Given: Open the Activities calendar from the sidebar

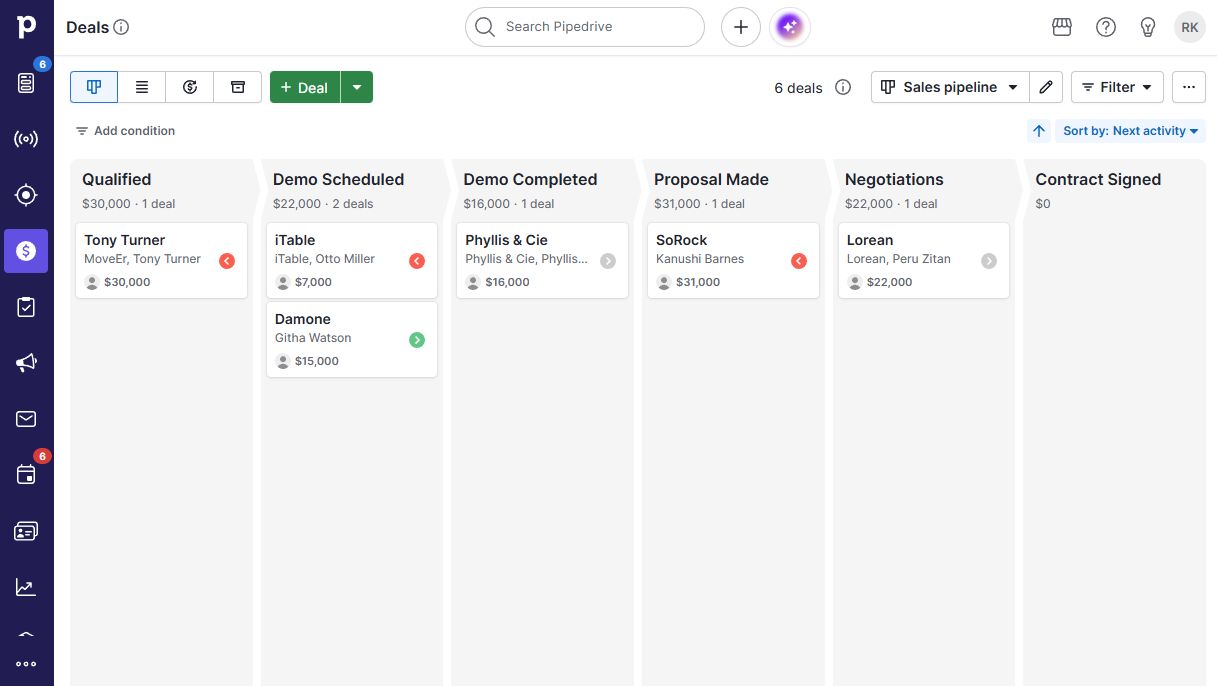Looking at the screenshot, I should [26, 474].
